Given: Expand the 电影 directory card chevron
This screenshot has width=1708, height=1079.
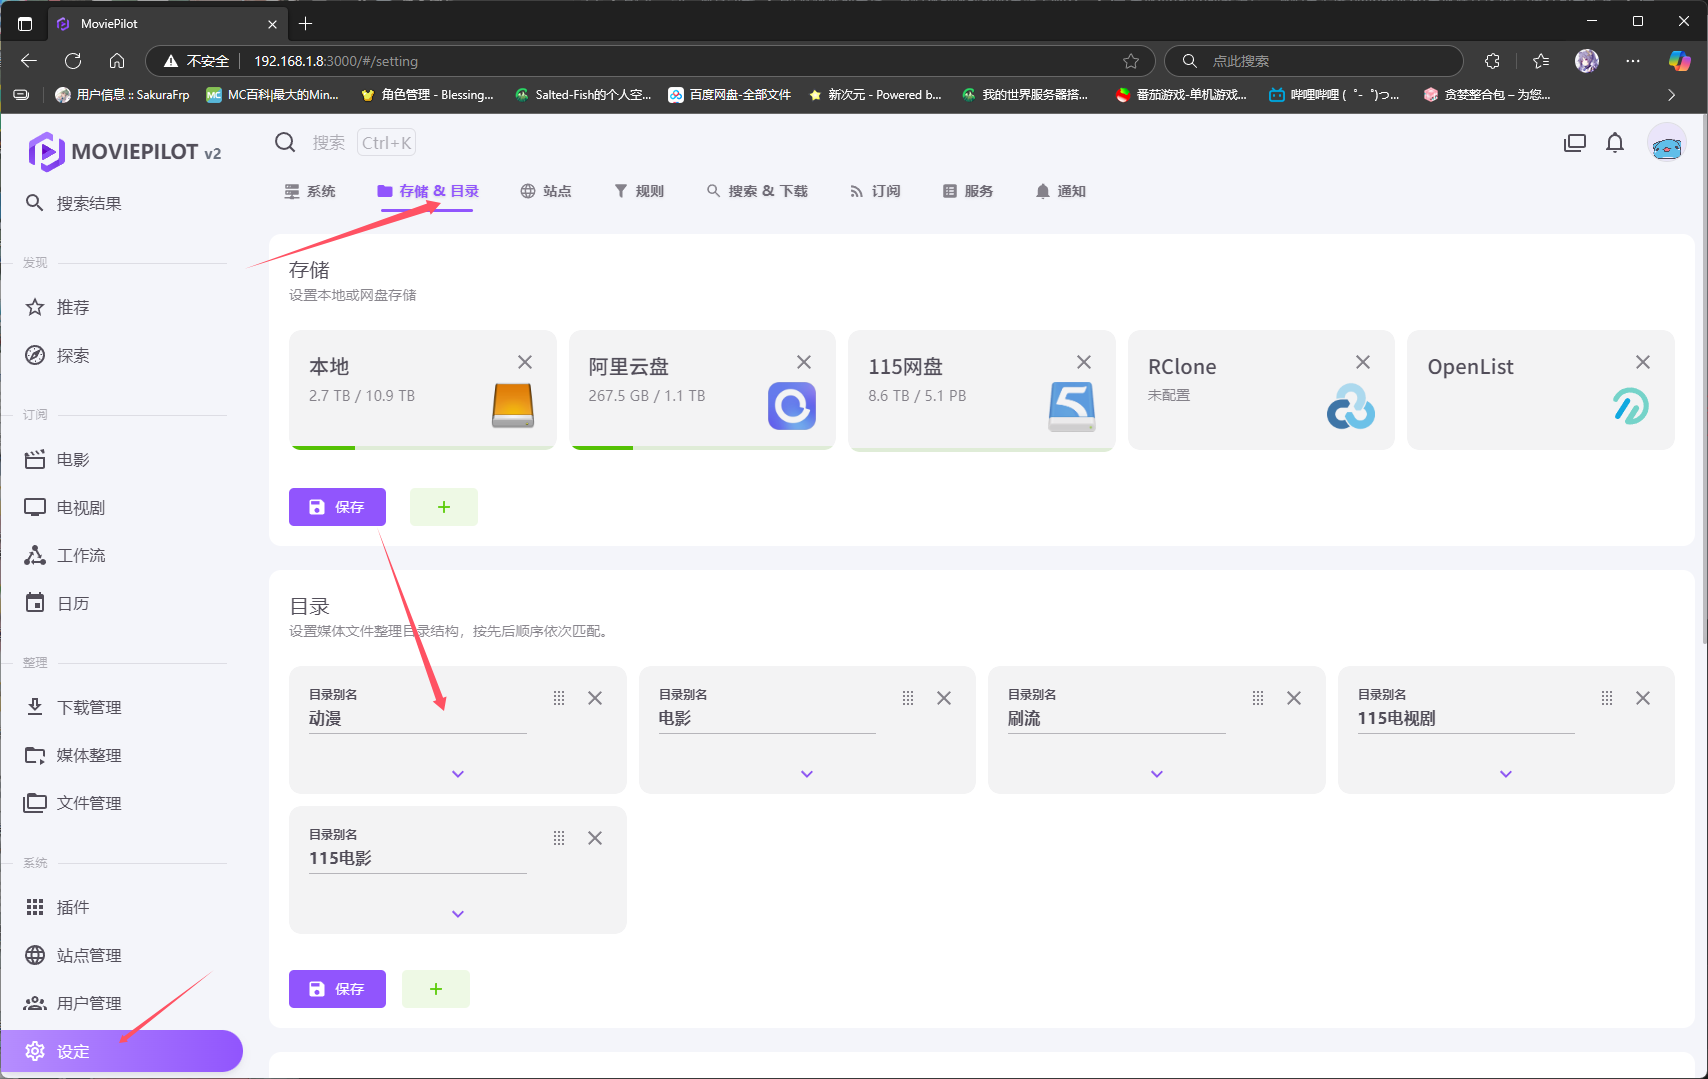Looking at the screenshot, I should pyautogui.click(x=806, y=774).
